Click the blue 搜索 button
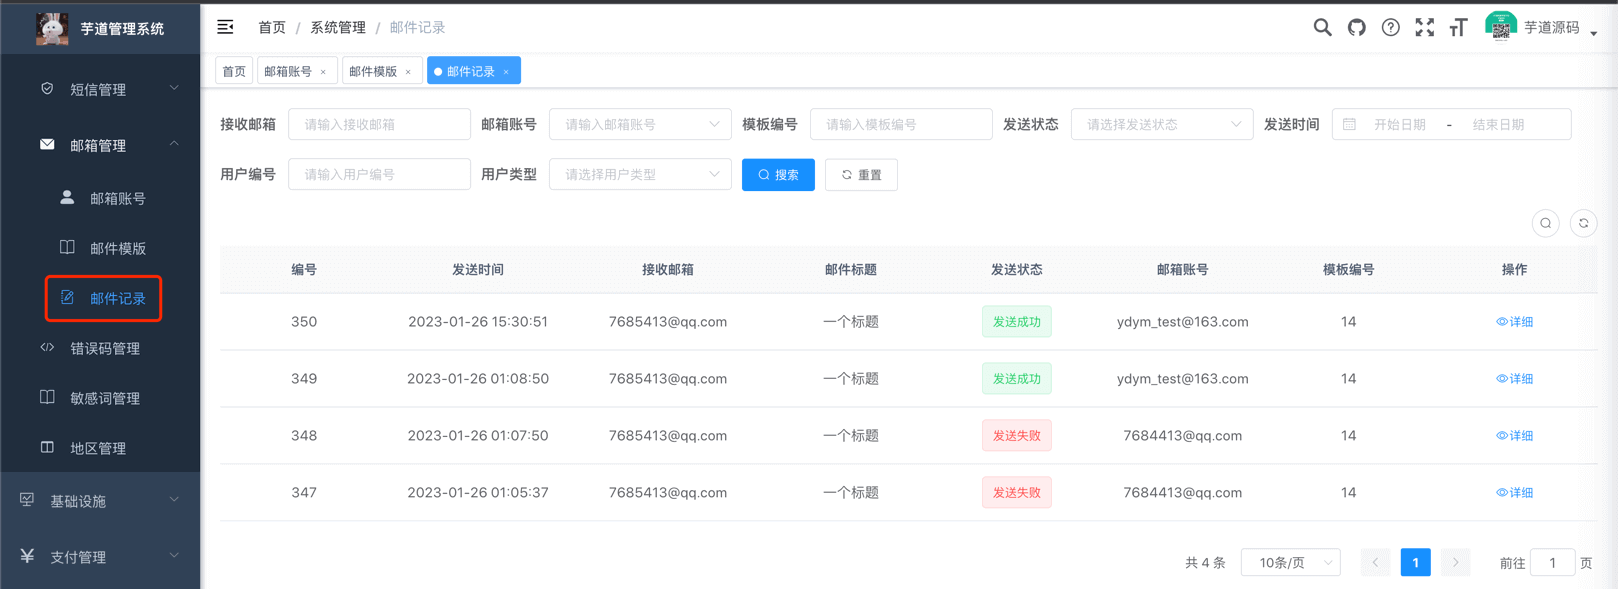The width and height of the screenshot is (1618, 589). click(778, 175)
